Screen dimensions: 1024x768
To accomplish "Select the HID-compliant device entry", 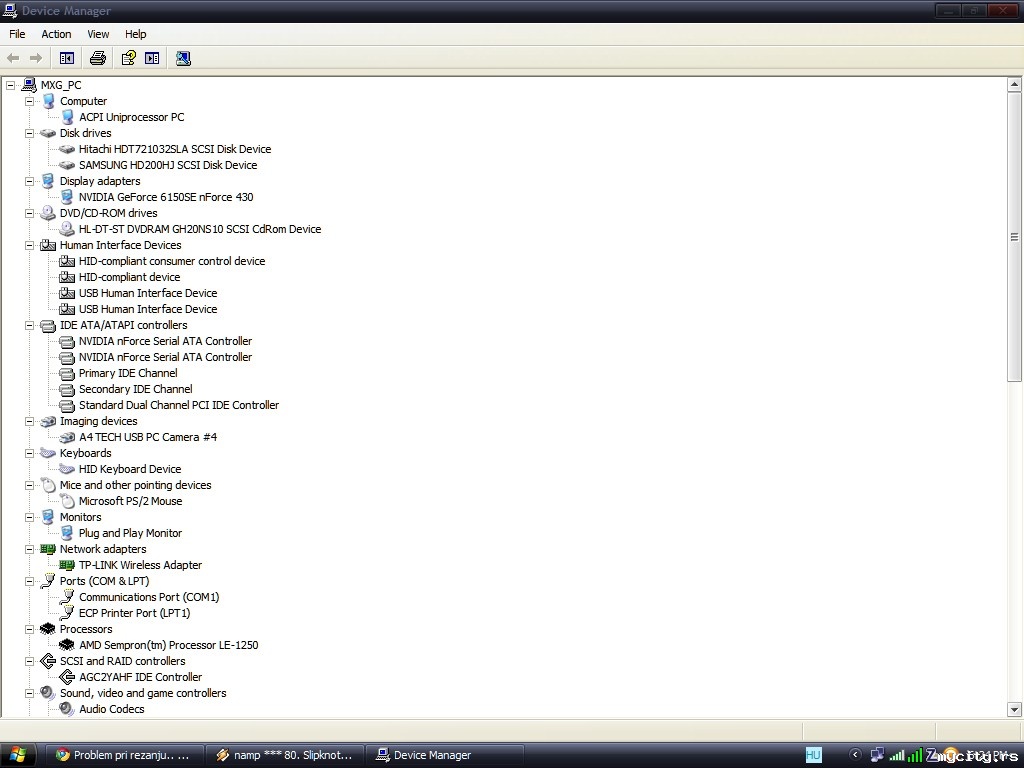I will click(x=129, y=277).
